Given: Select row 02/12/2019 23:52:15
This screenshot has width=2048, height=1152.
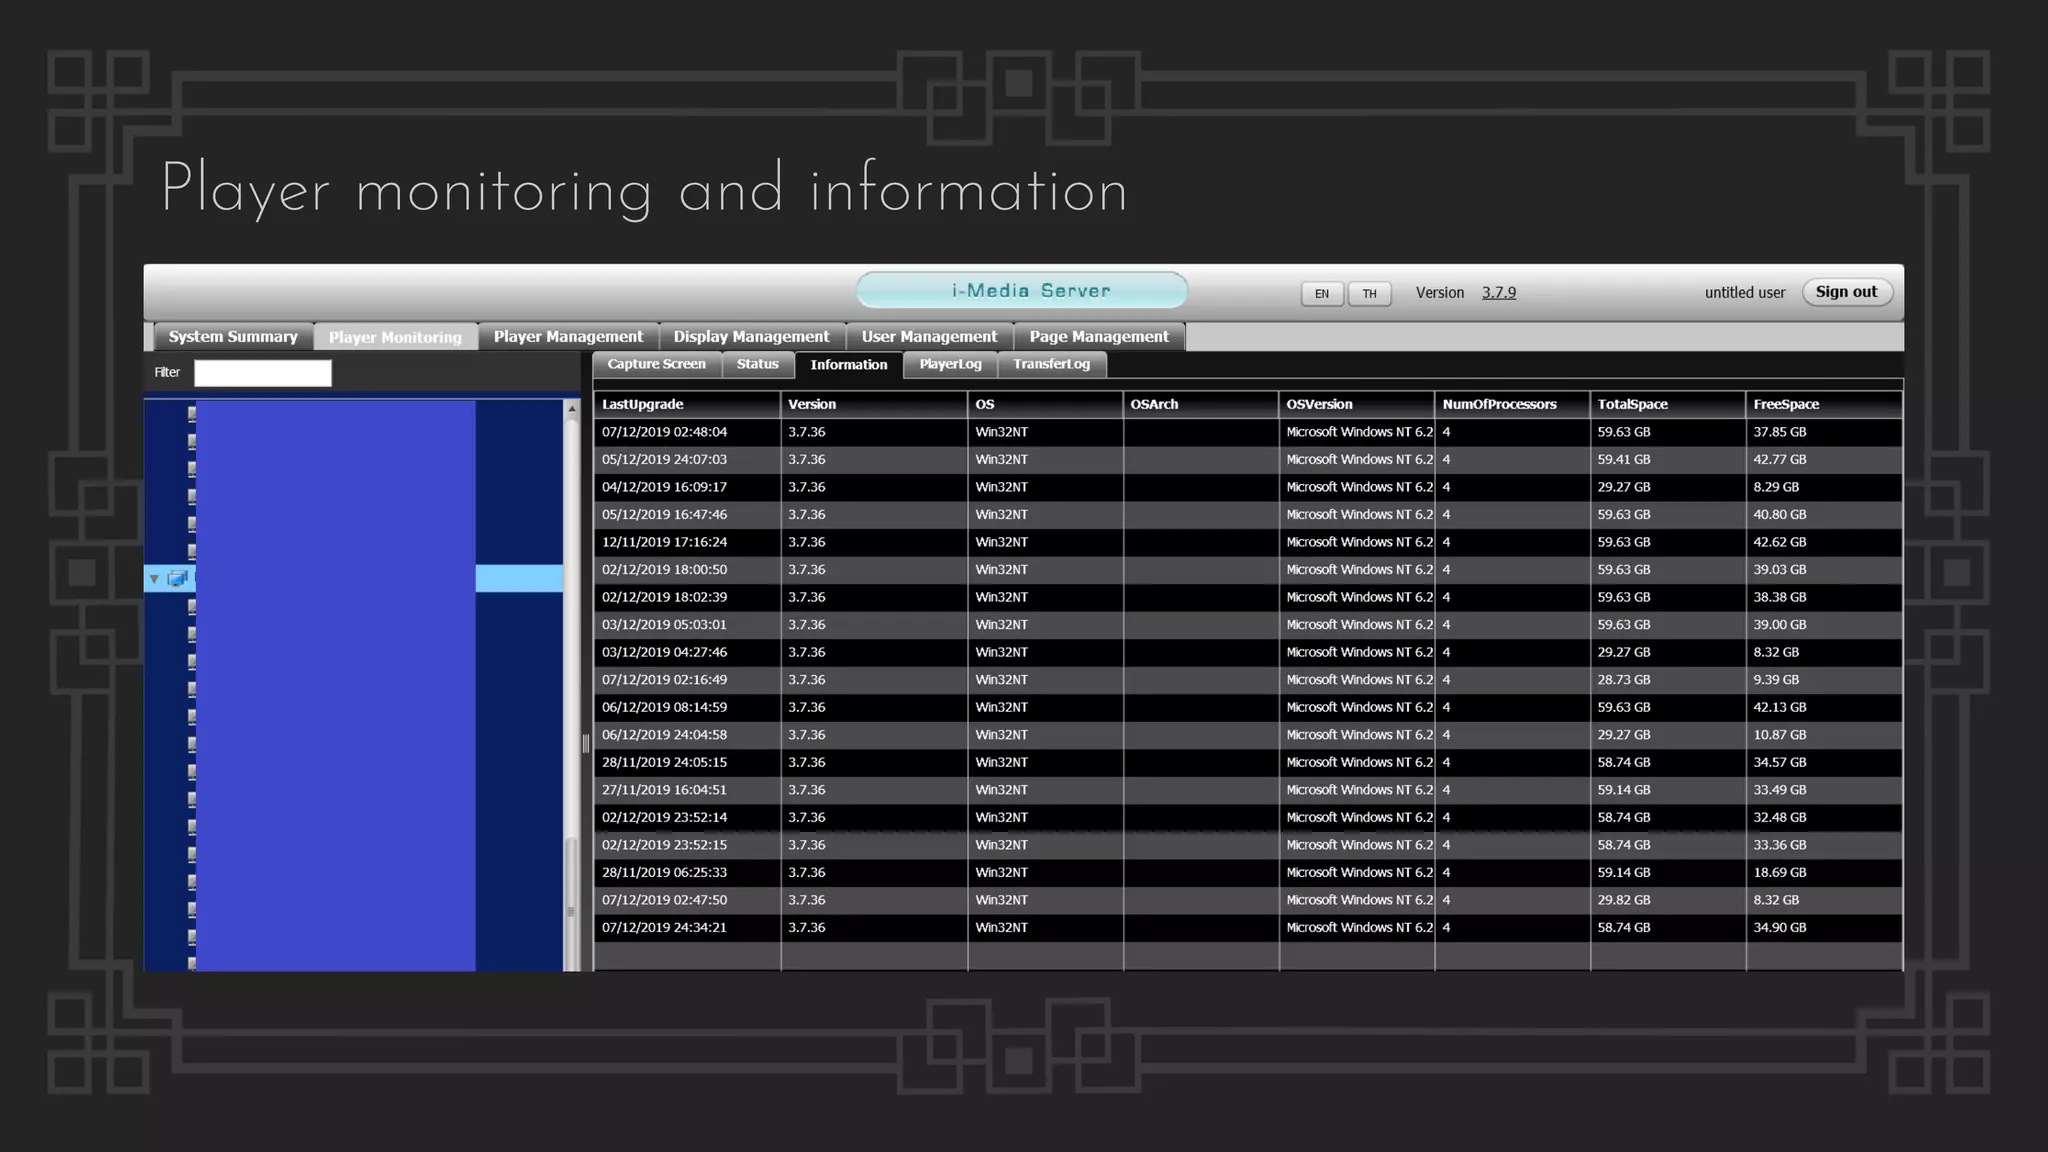Looking at the screenshot, I should (1248, 845).
